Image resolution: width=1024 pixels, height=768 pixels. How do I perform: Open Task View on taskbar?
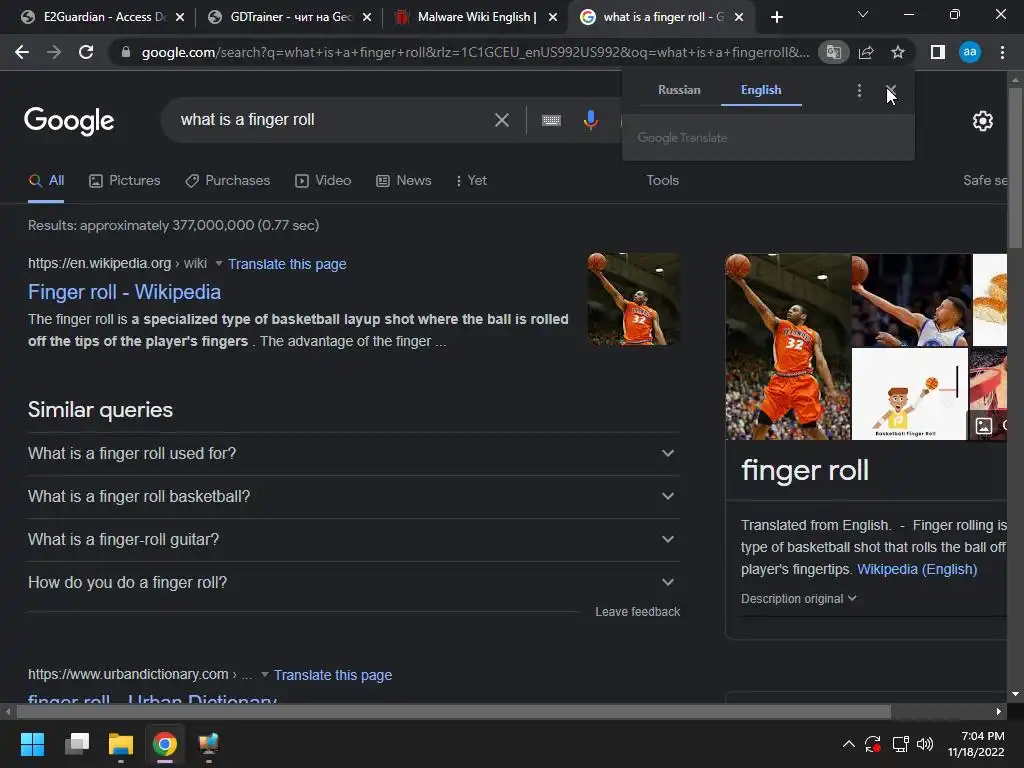pyautogui.click(x=77, y=744)
